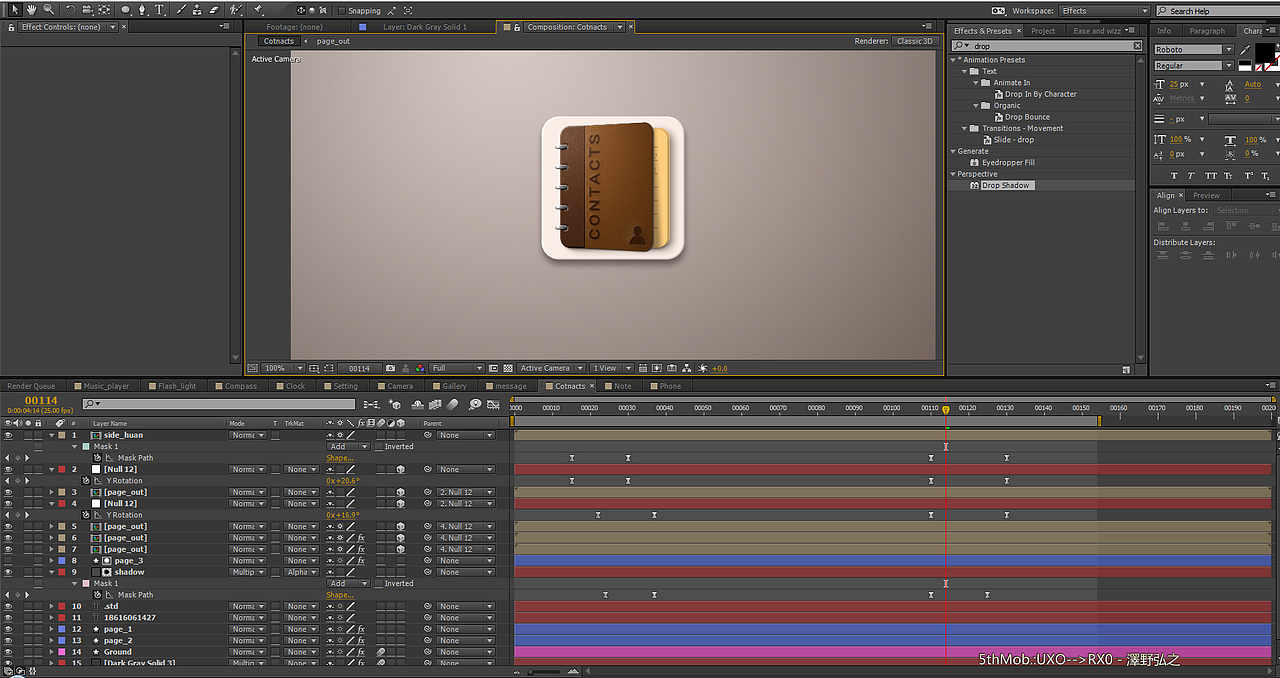Open the viewer magnification 100% dropdown
Screen dimensions: 1280x678
pyautogui.click(x=284, y=368)
